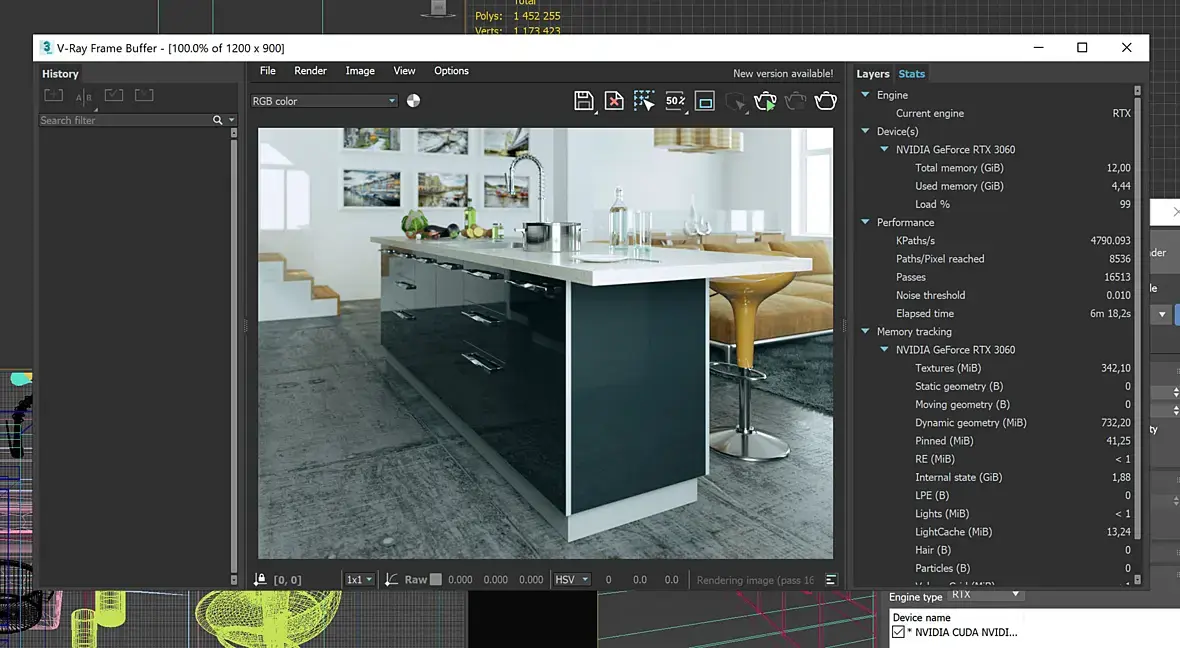
Task: Click the circular channel switch icon
Action: click(414, 100)
